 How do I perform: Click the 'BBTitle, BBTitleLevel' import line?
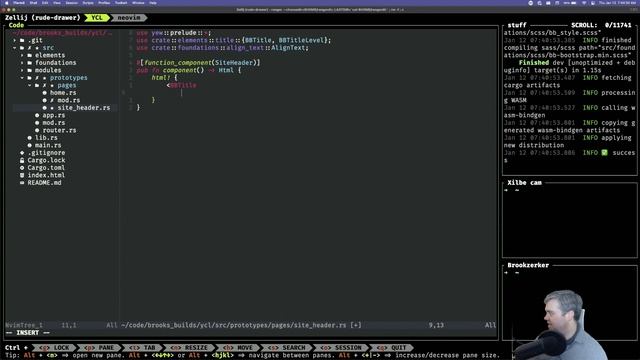coord(233,40)
